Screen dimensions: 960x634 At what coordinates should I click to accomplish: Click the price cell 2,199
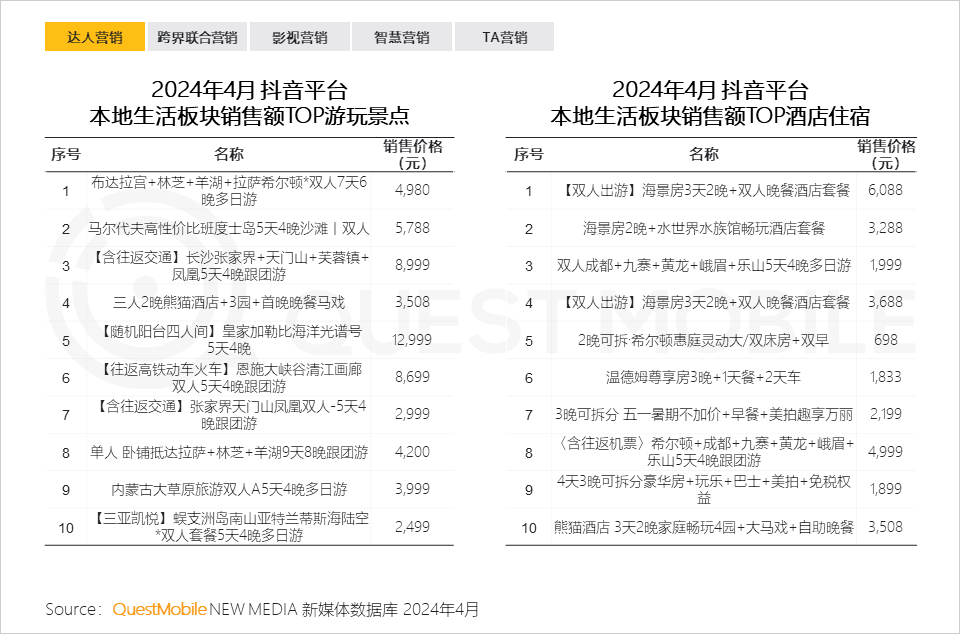pos(885,414)
